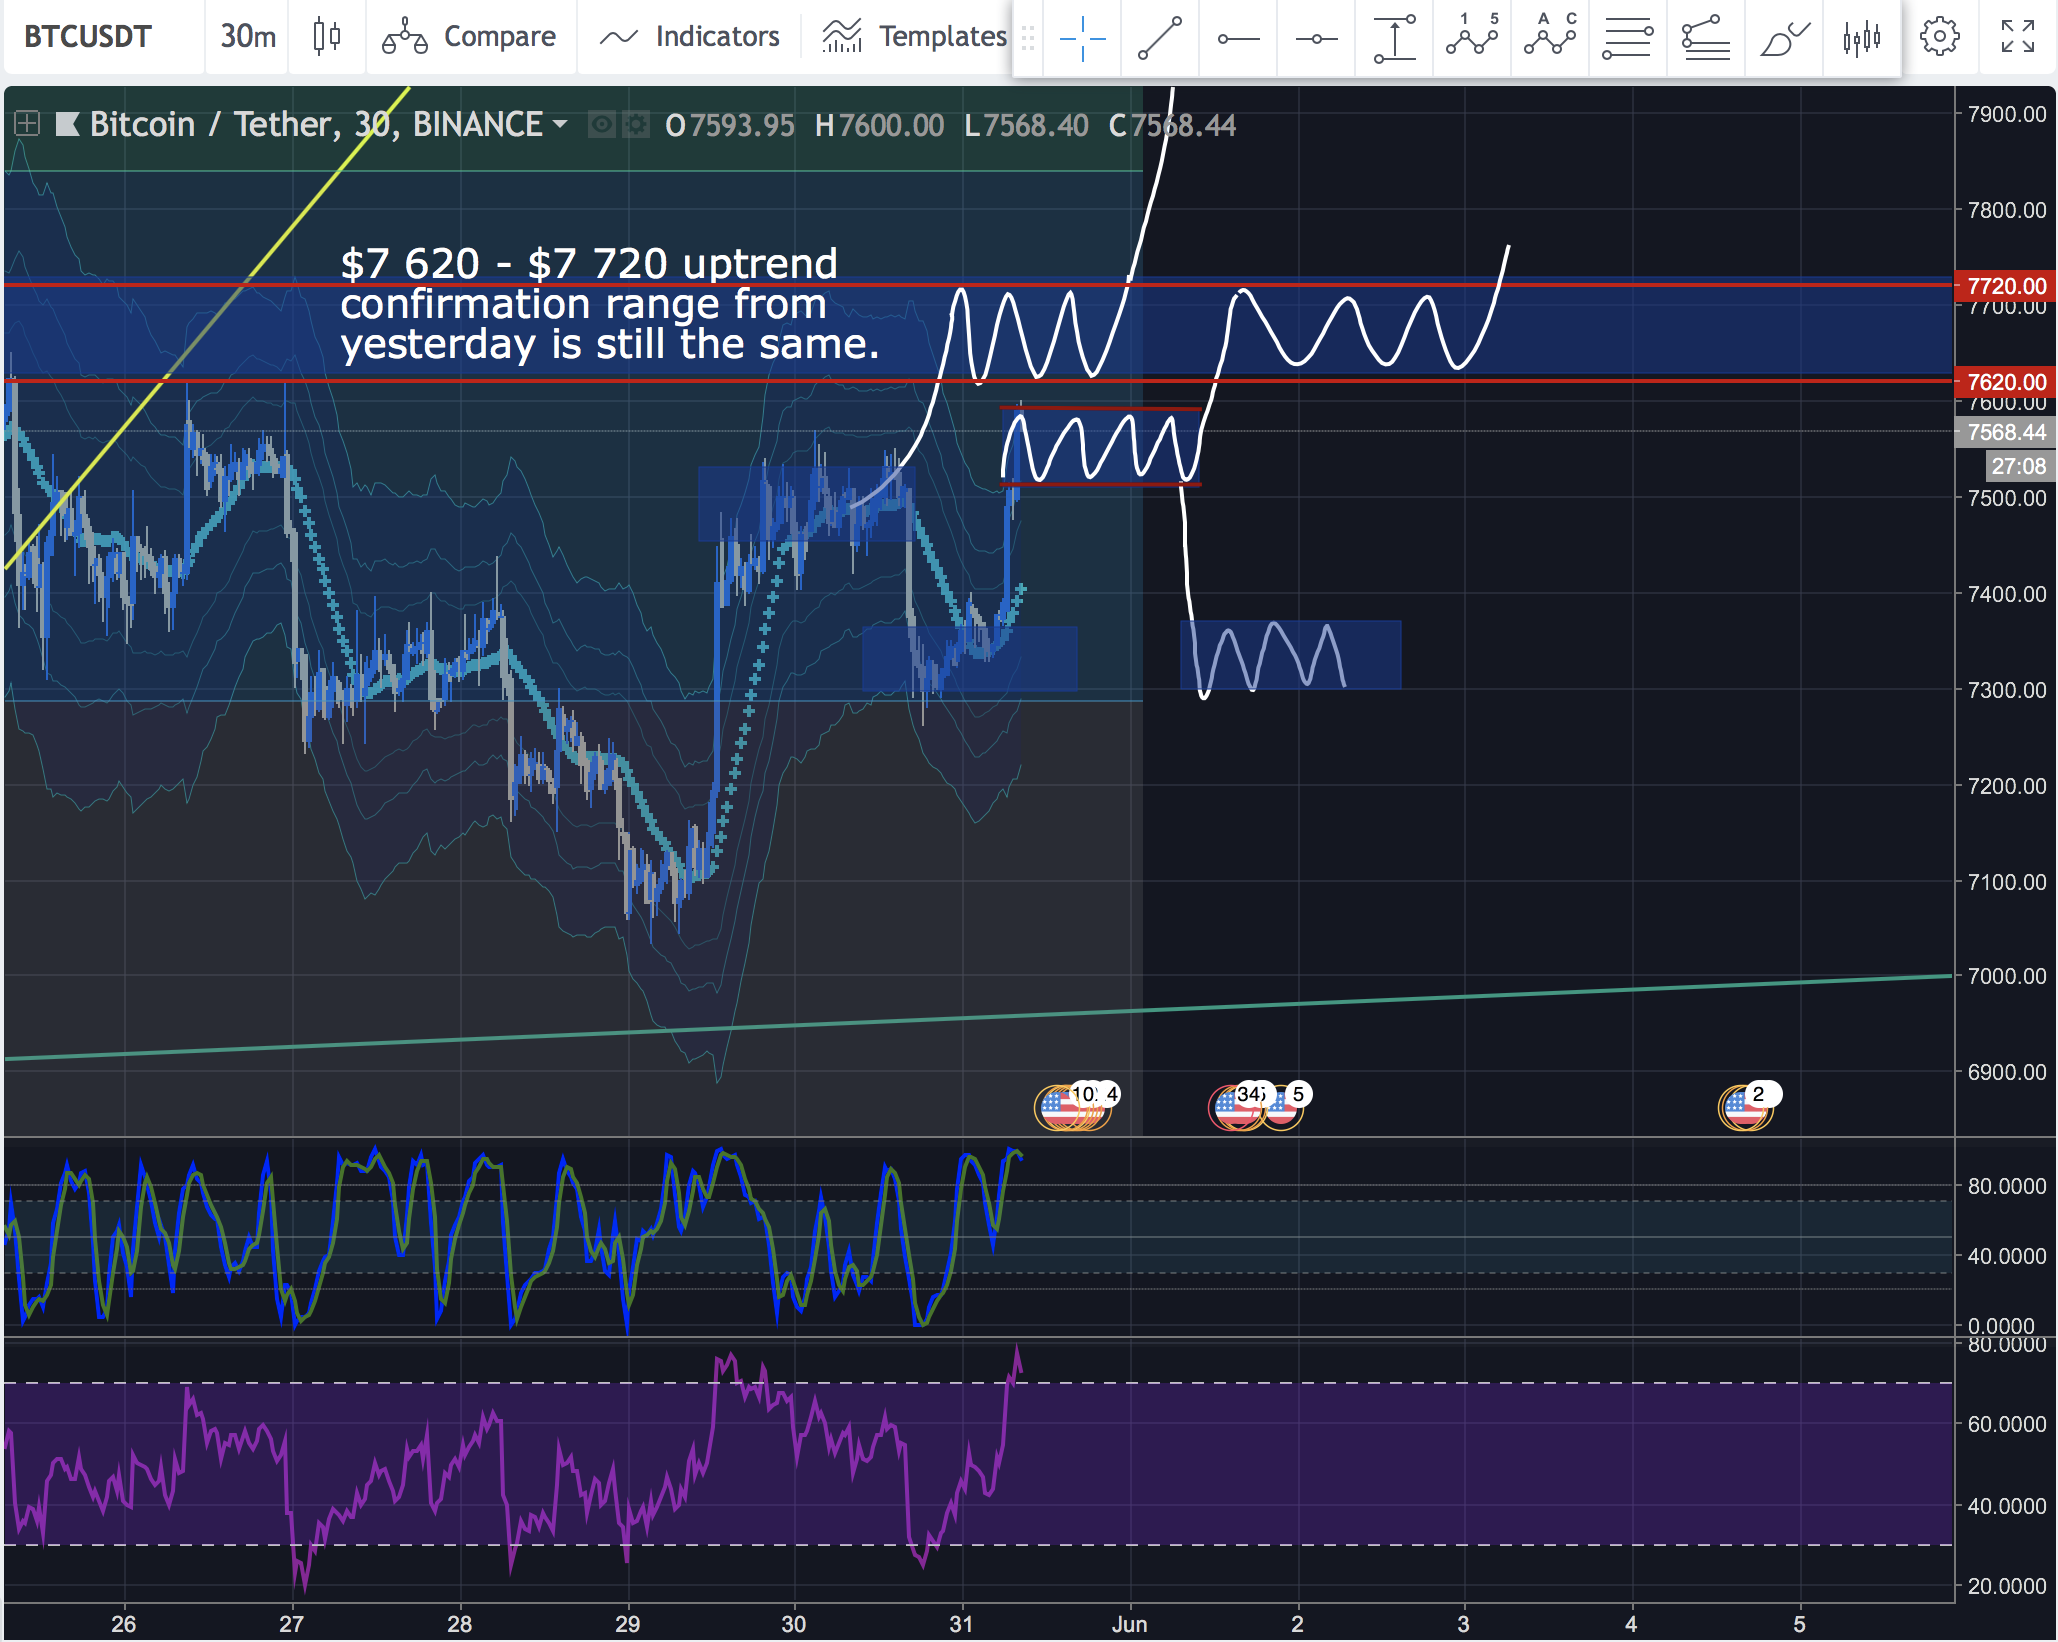Open the candlestick chart style selector
Viewport: 2058px width, 1642px height.
coord(326,37)
